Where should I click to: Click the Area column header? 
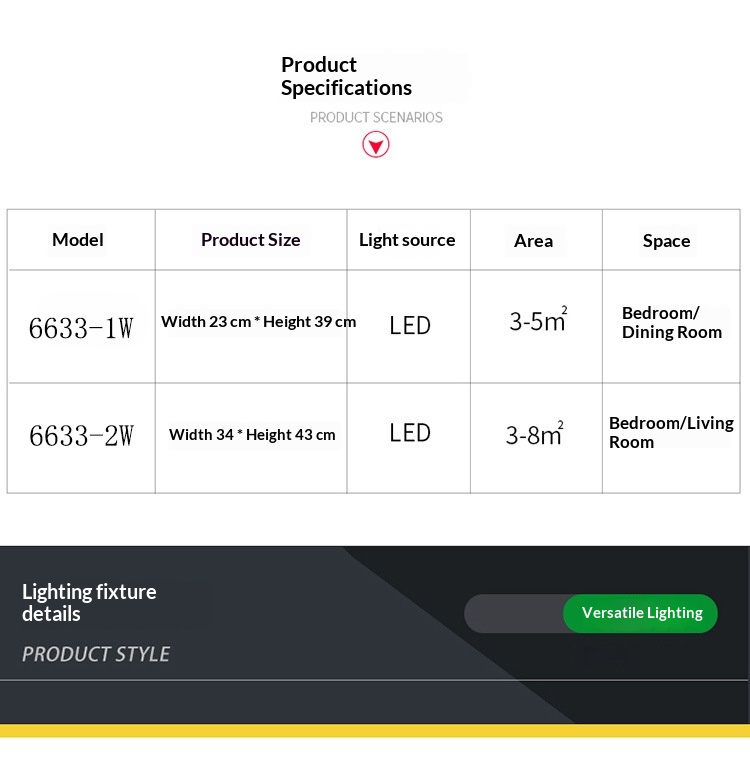[533, 241]
